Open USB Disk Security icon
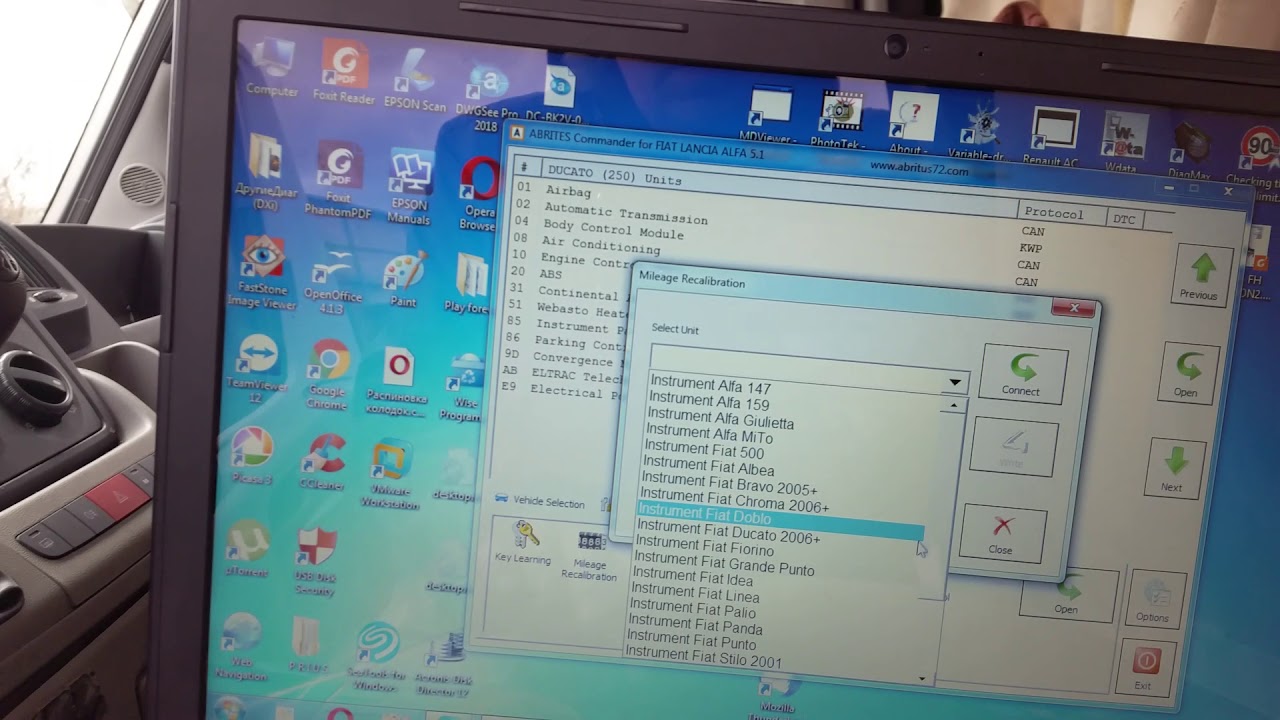The image size is (1280, 720). click(315, 563)
